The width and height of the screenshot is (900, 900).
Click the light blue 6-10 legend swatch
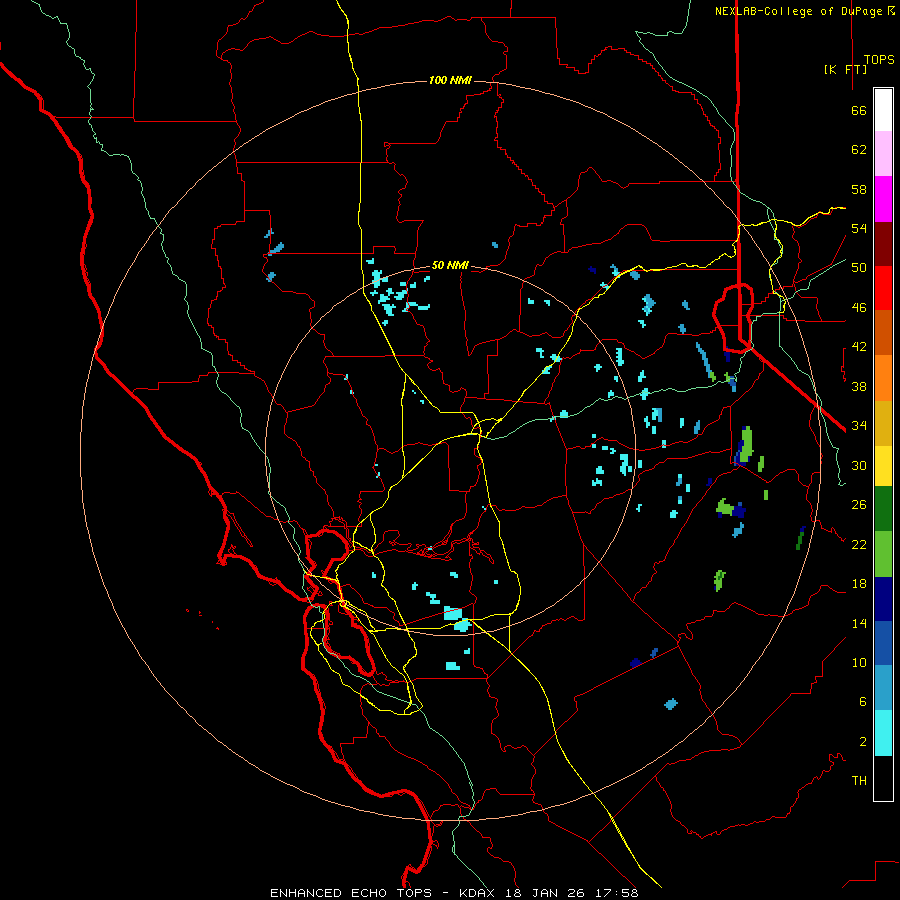(x=883, y=687)
